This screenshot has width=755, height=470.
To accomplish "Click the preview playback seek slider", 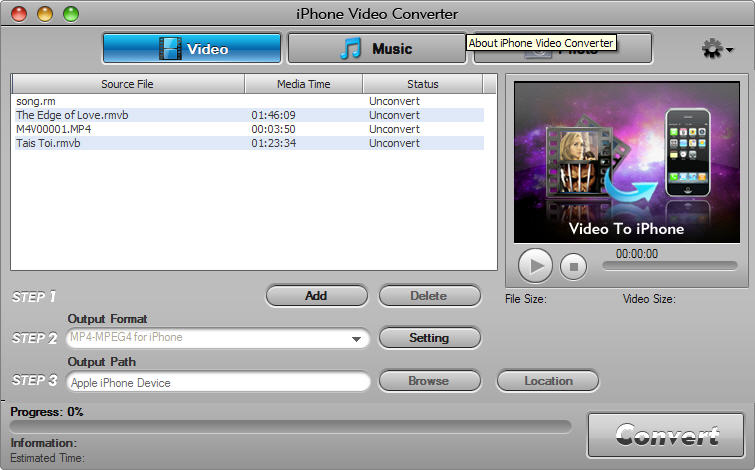I will [670, 266].
